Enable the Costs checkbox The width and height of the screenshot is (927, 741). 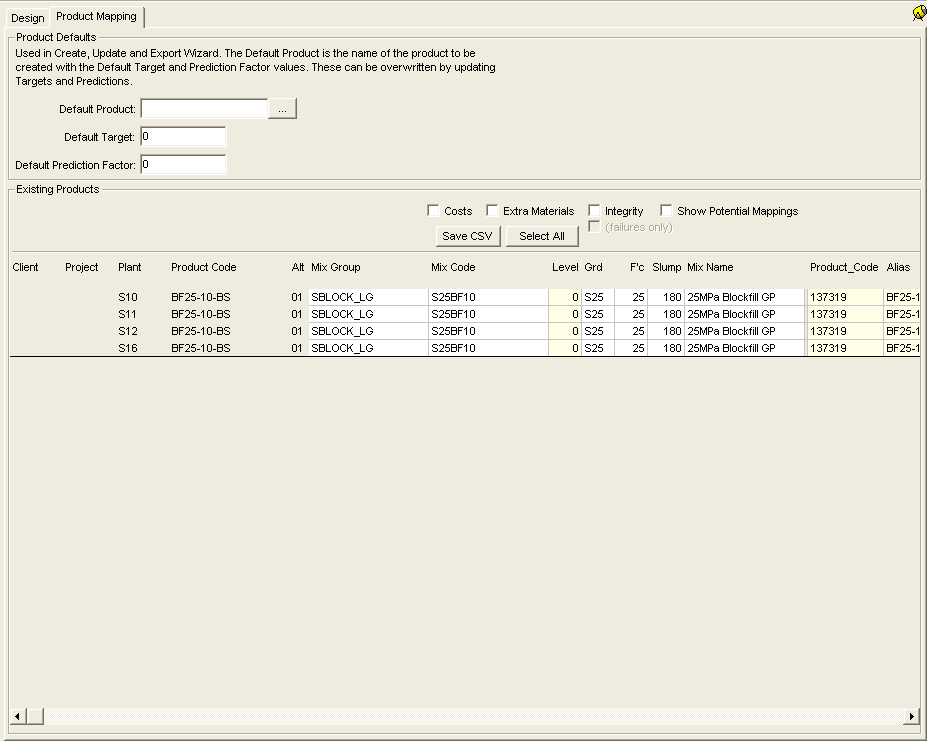(x=433, y=211)
